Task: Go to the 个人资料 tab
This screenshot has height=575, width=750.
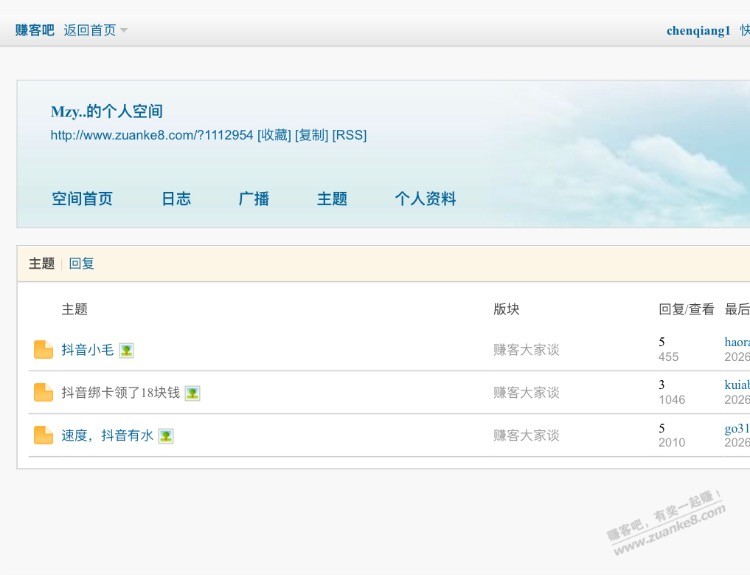Action: (x=425, y=199)
